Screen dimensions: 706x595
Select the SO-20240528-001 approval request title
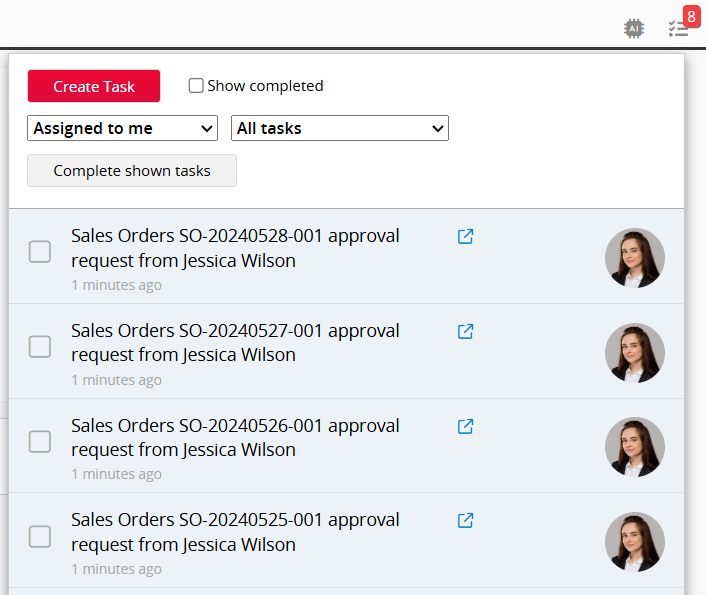pyautogui.click(x=235, y=248)
